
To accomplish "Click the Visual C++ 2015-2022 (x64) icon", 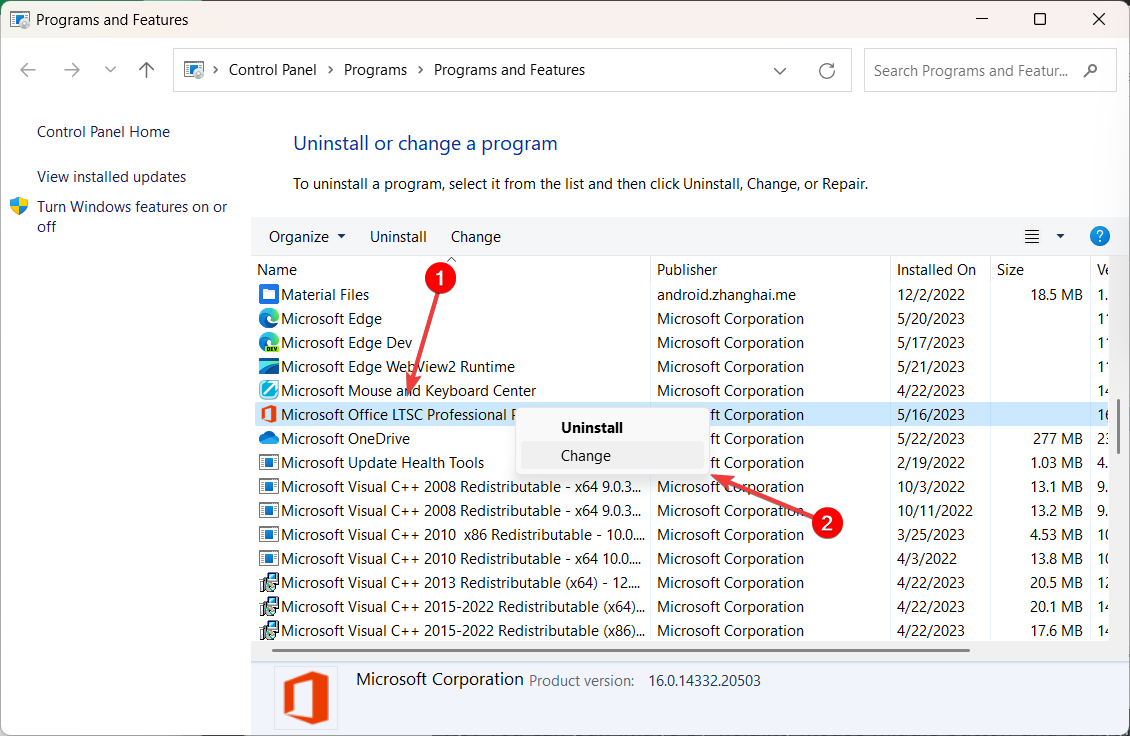I will (x=269, y=606).
